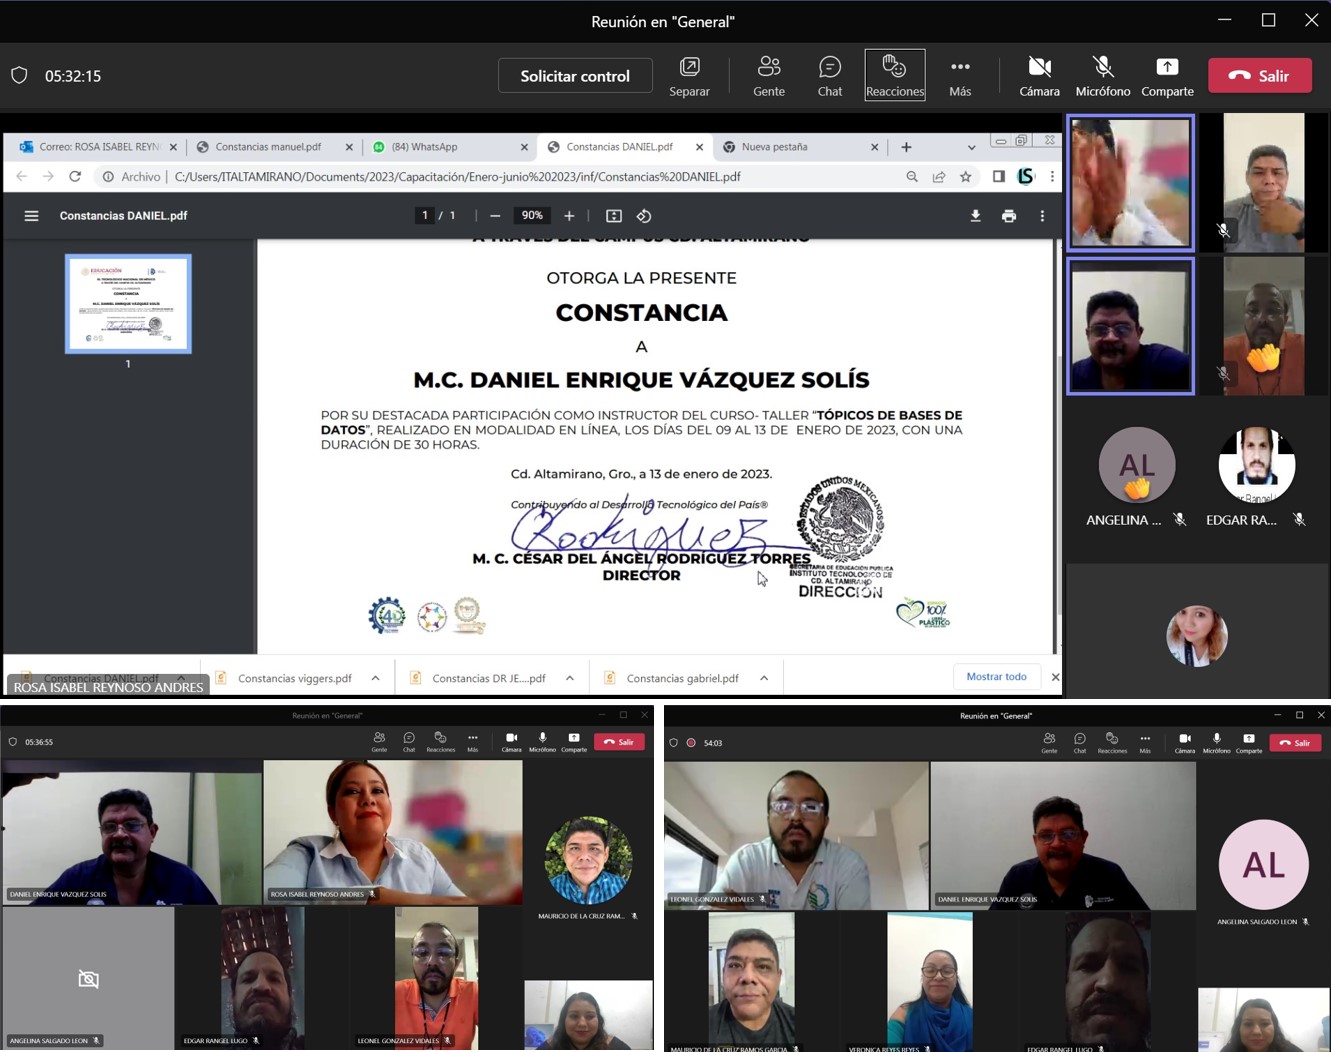Screen dimensions: 1331x1052
Task: Open Chat in bottom-left meeting window
Action: pos(409,742)
